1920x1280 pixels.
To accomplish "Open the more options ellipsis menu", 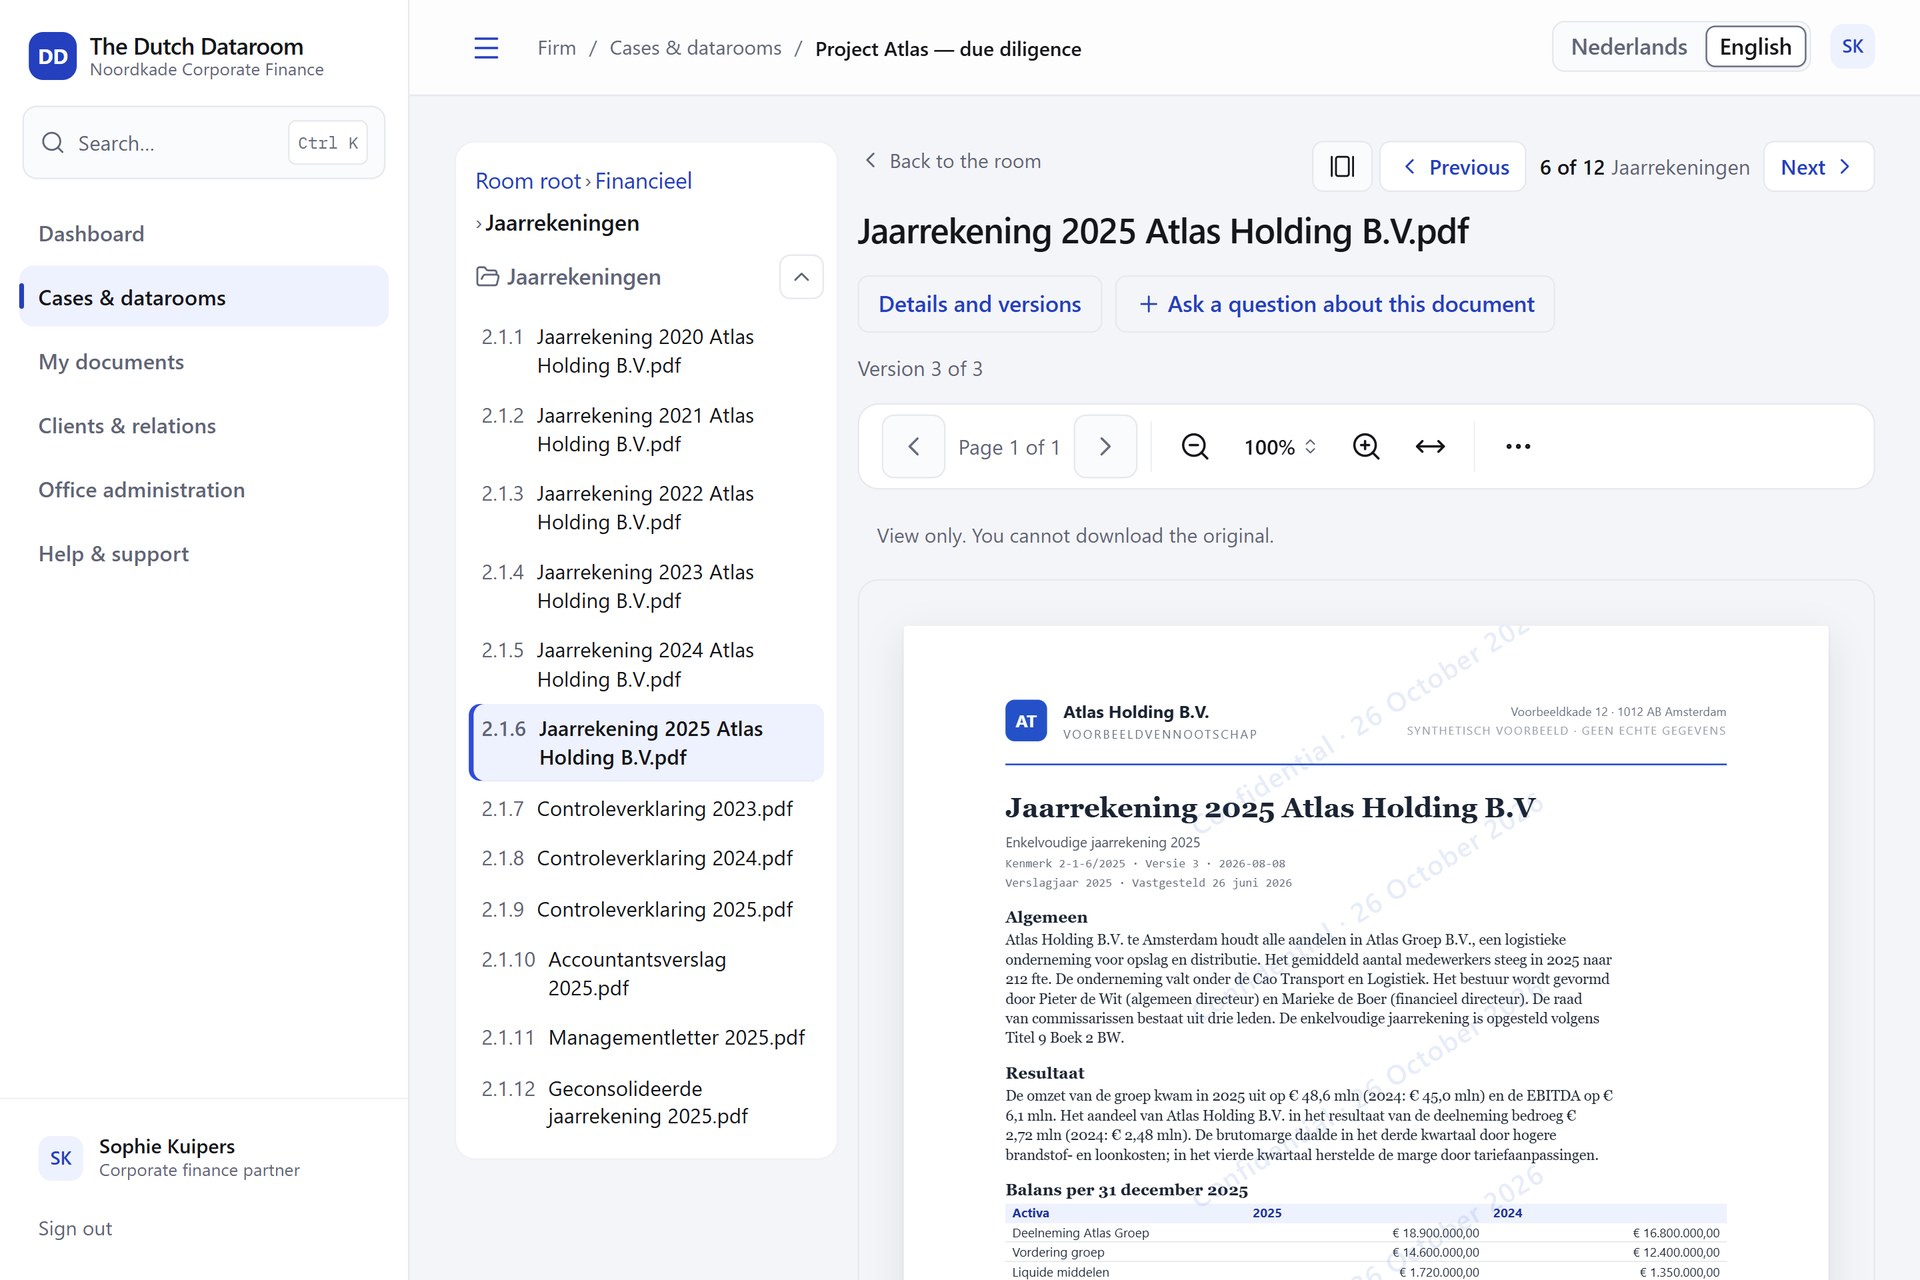I will (1518, 446).
